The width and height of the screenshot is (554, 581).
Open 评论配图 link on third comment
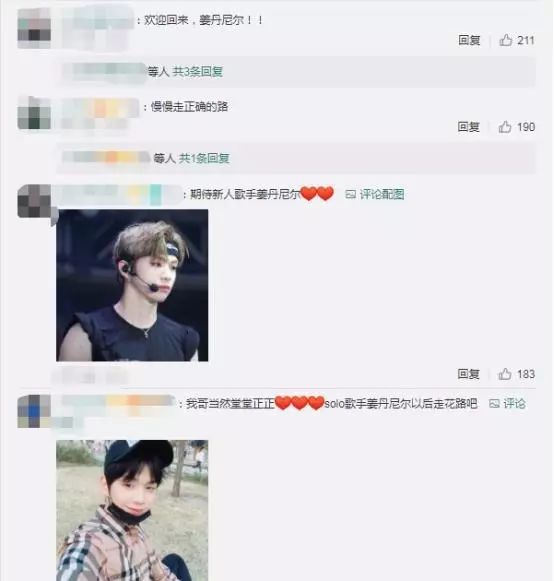click(x=382, y=194)
